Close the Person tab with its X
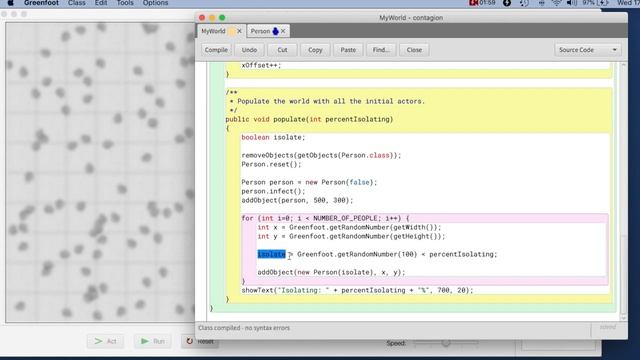Viewport: 640px width, 360px height. [x=283, y=31]
